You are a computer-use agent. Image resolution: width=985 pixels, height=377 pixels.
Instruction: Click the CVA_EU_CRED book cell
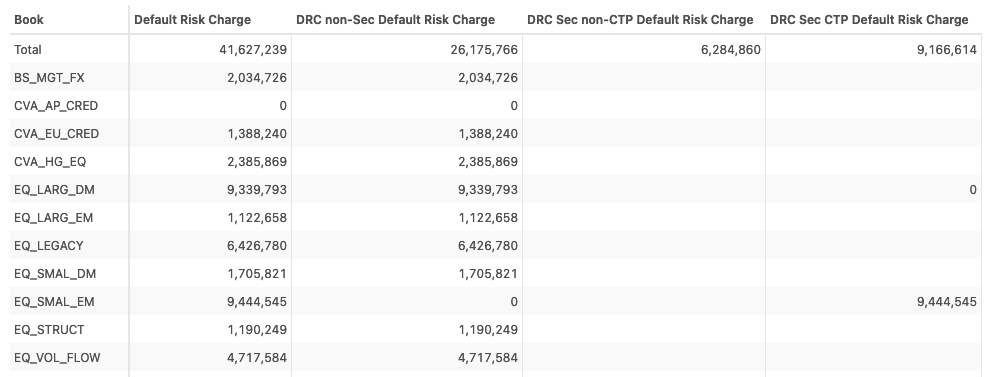click(x=57, y=134)
